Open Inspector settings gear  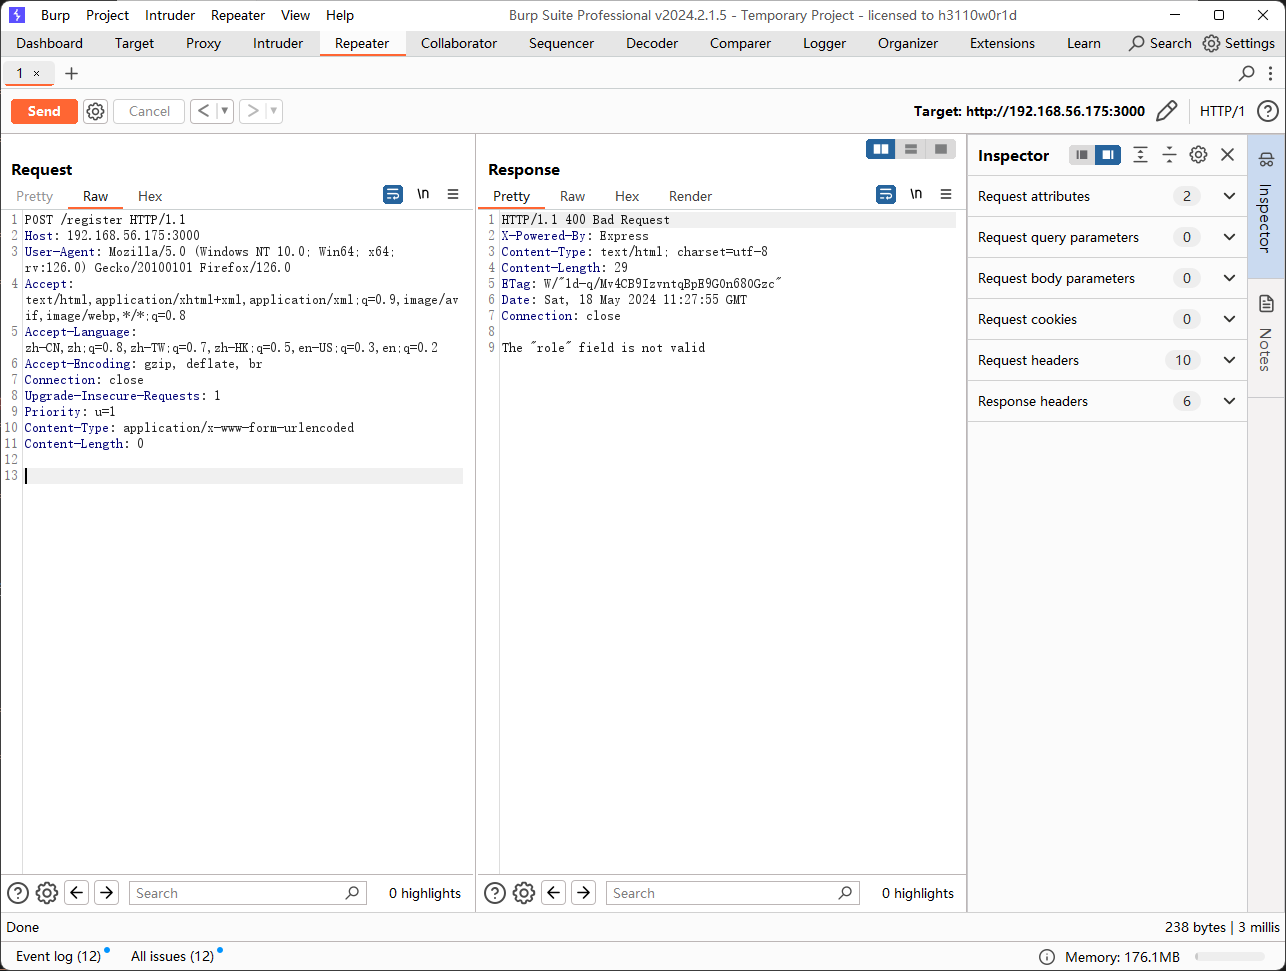[1198, 155]
